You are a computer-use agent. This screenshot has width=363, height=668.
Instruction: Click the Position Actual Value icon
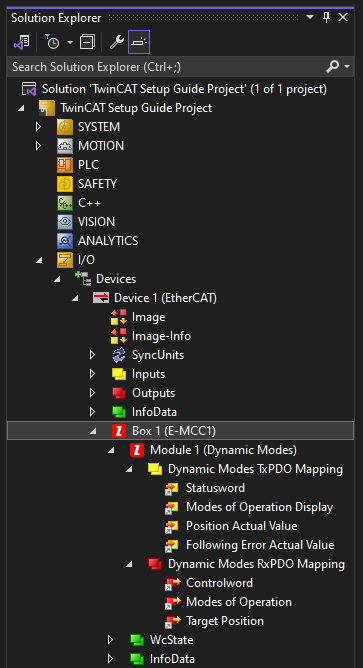172,526
